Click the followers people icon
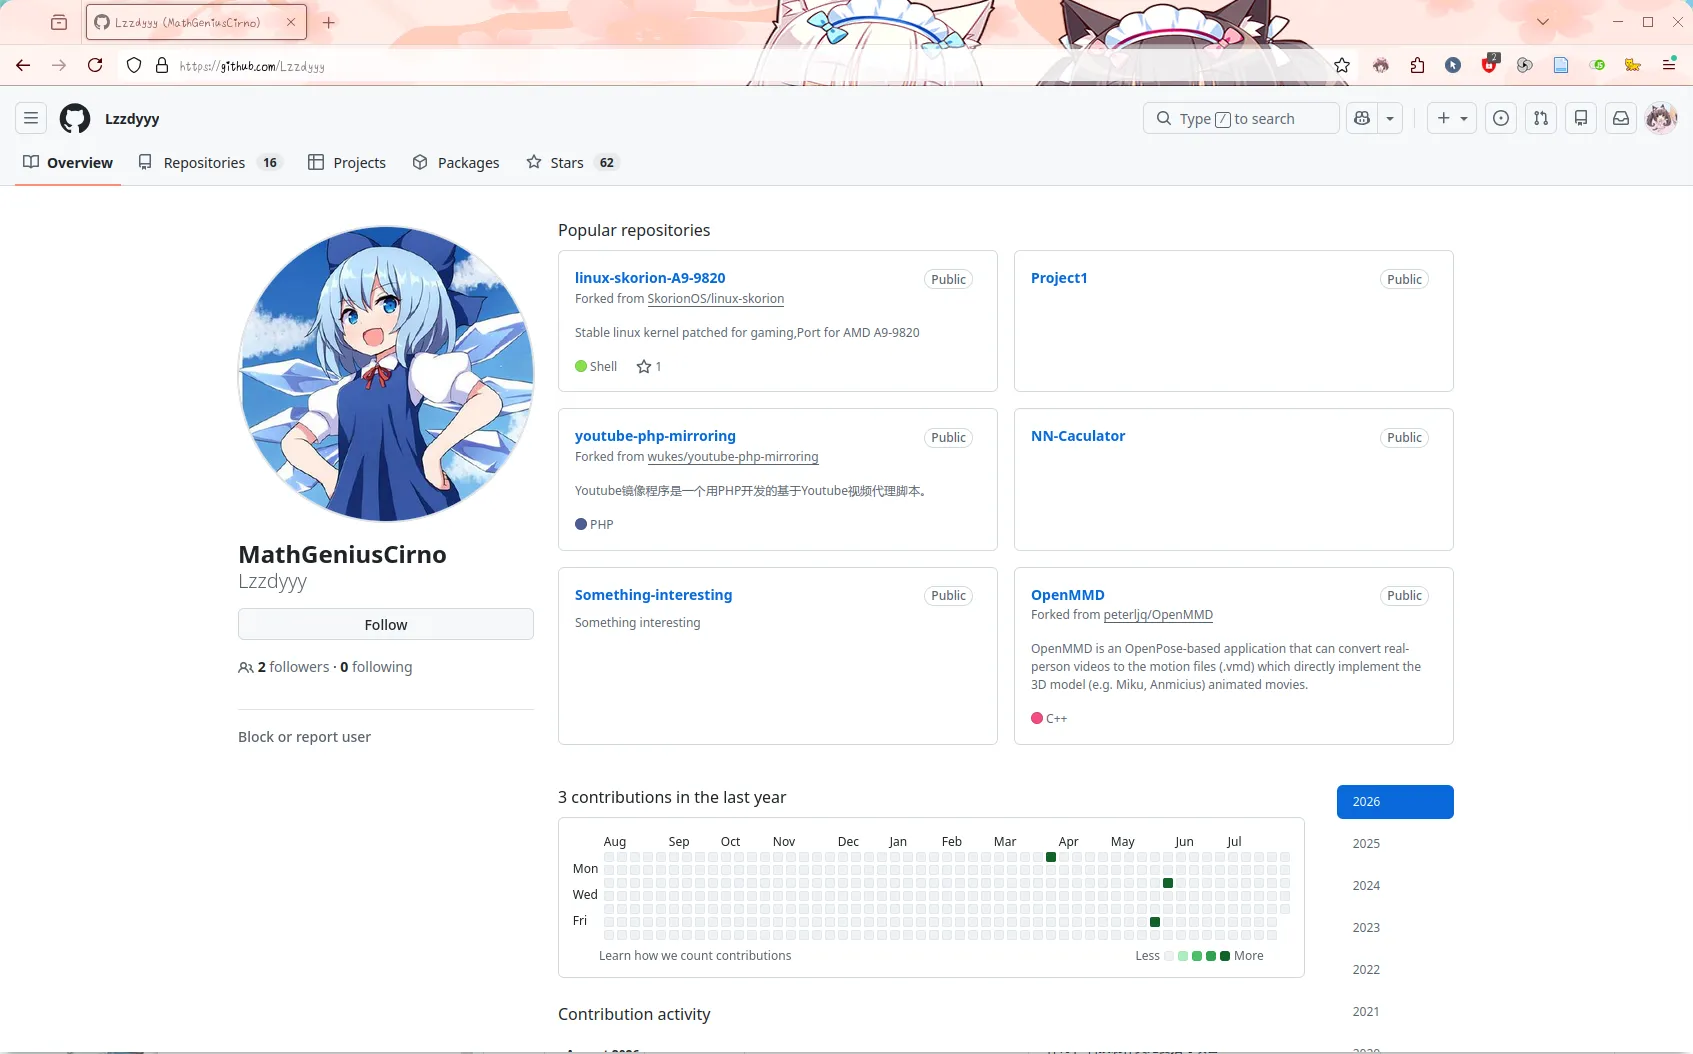The height and width of the screenshot is (1054, 1693). coord(245,668)
